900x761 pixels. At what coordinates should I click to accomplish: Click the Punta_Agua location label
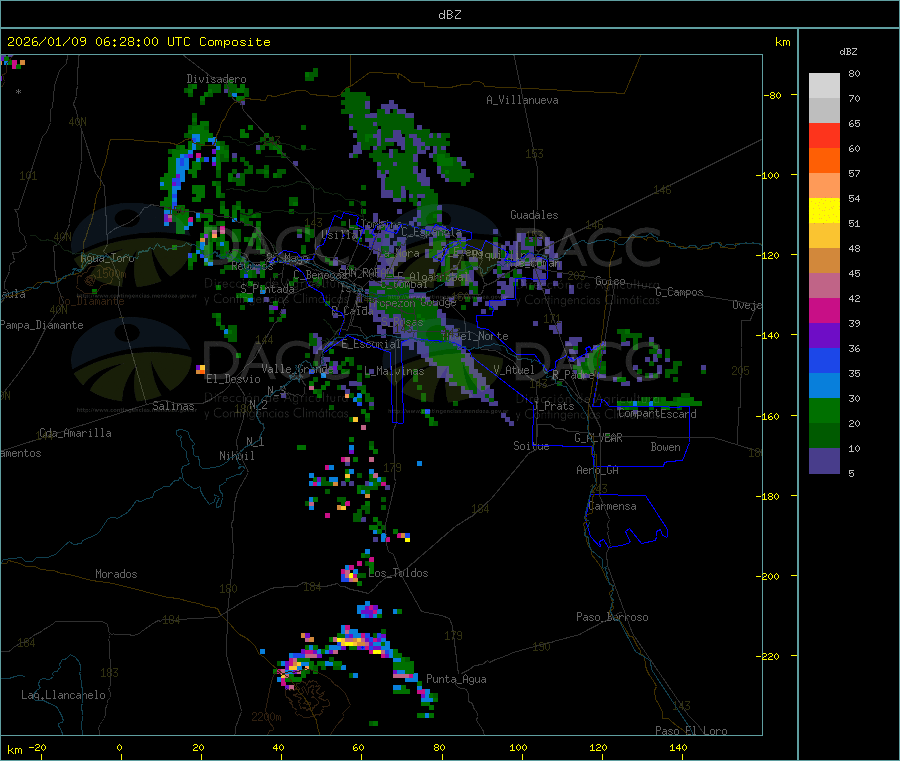tap(456, 679)
